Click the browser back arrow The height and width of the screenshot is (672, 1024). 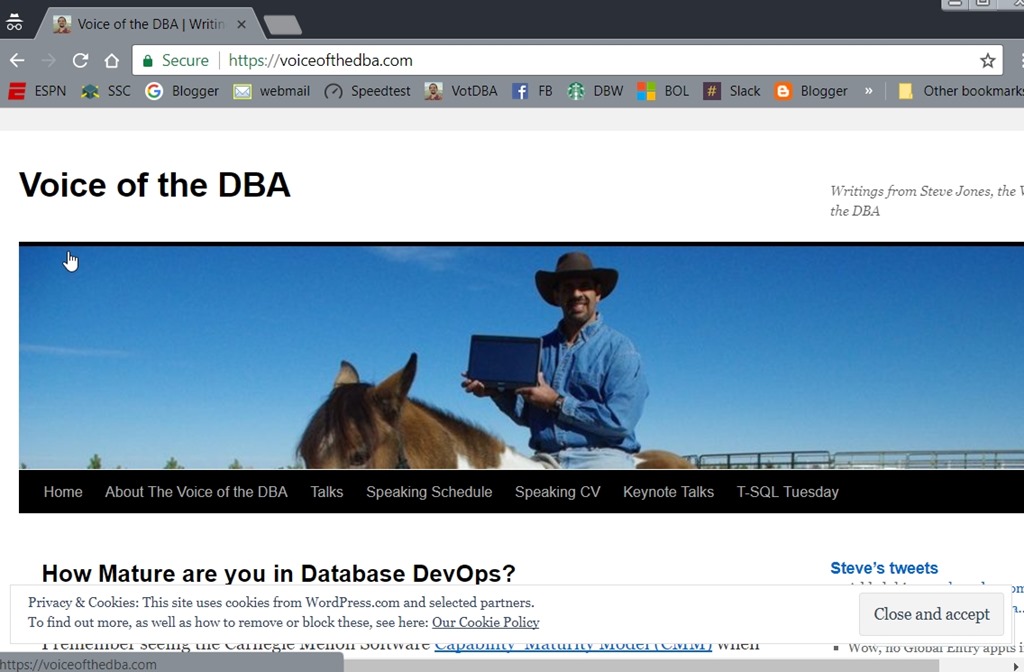coord(17,60)
